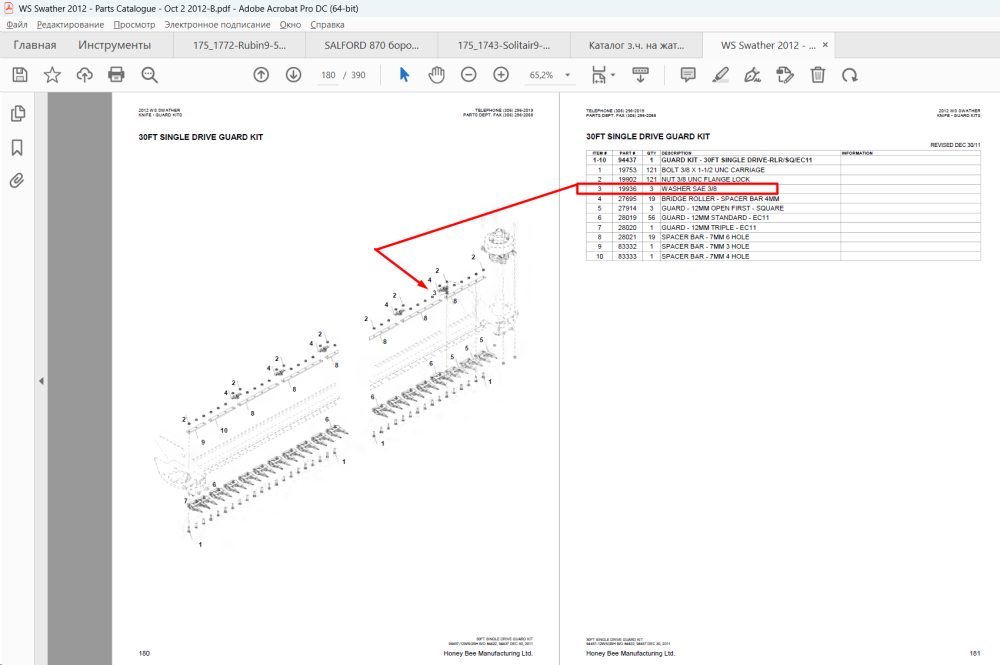Save the file with the floppy disk icon

tap(20, 75)
